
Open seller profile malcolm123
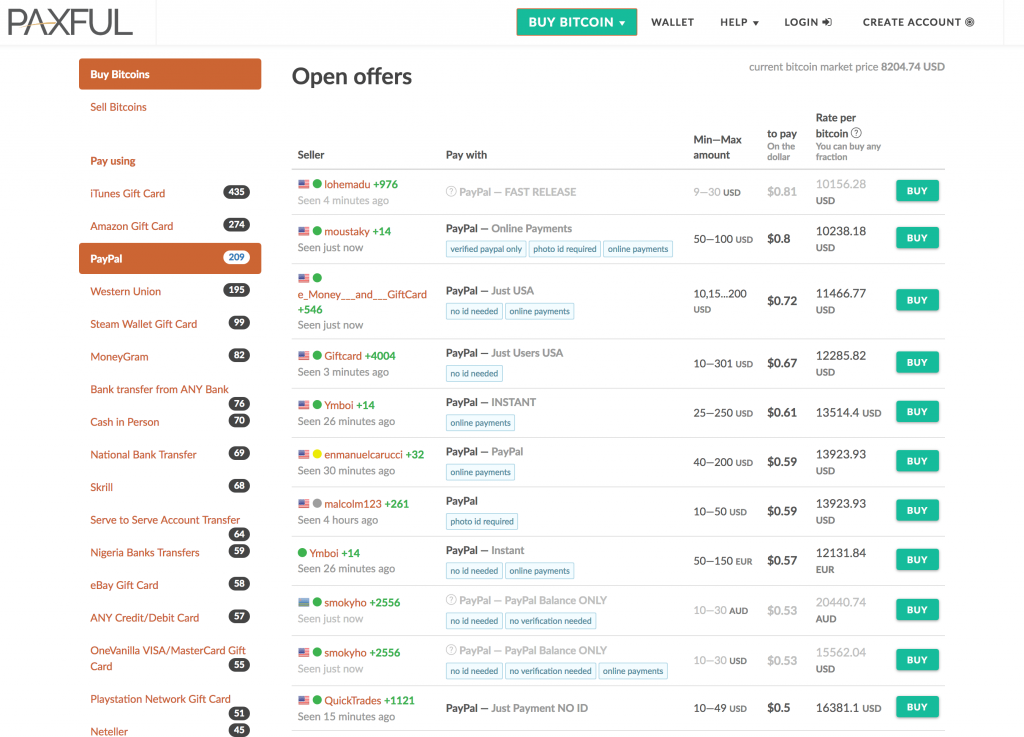353,504
